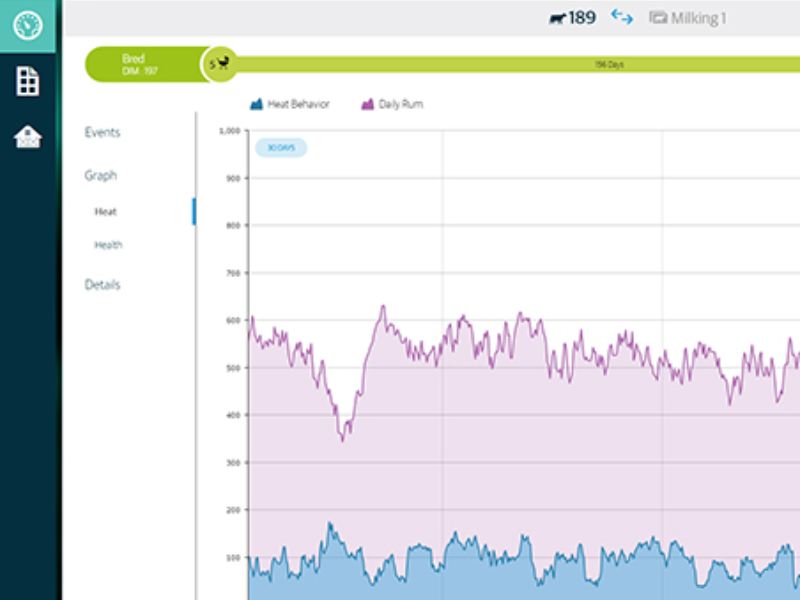Screen dimensions: 800x600
Task: Expand the Graph section
Action: 100,175
